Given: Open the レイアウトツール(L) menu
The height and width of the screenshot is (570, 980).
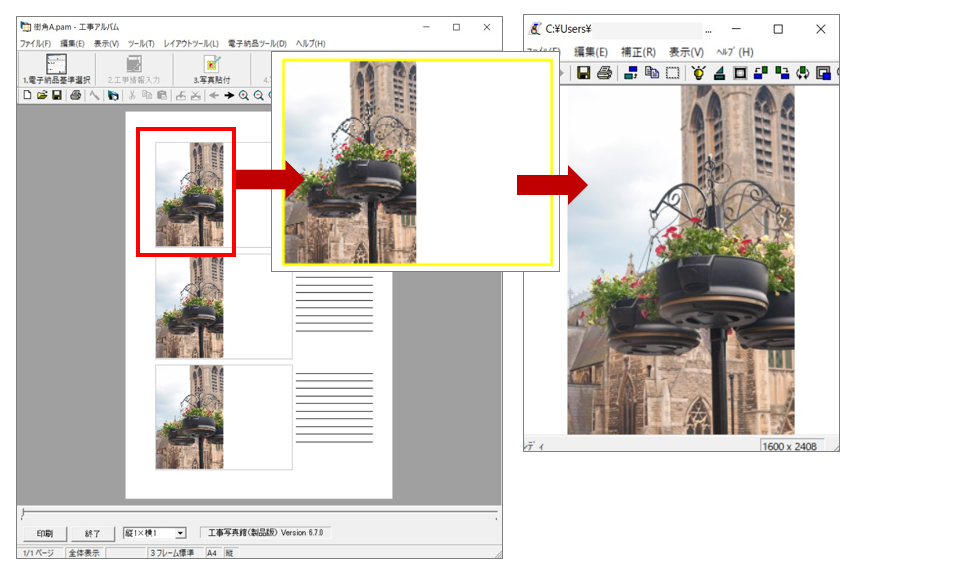Looking at the screenshot, I should (191, 44).
